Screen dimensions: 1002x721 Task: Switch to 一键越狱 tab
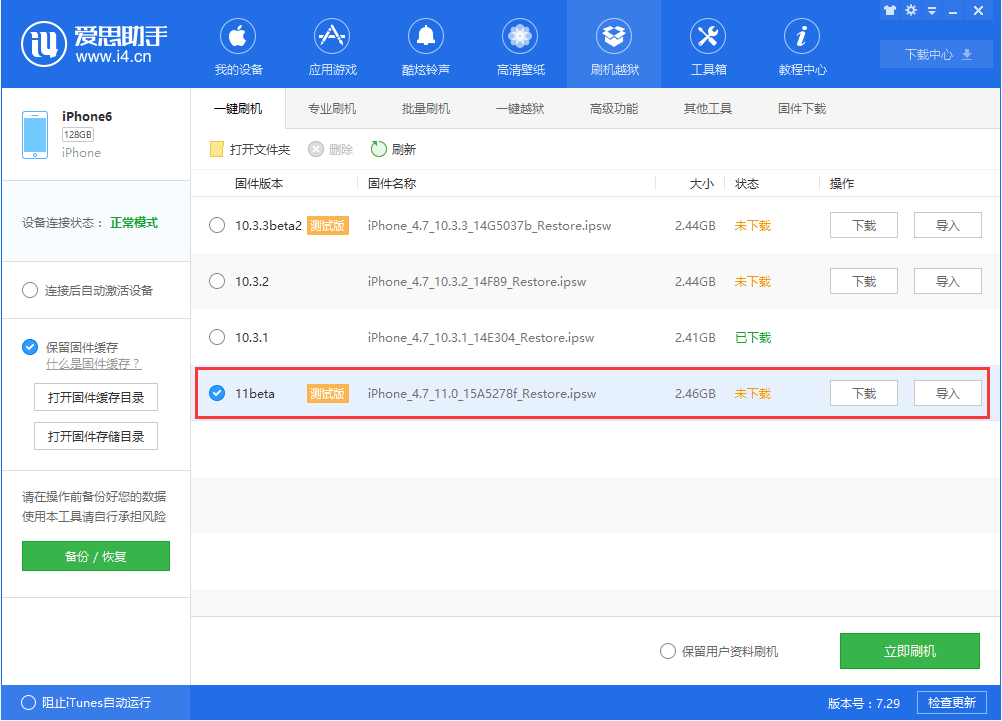pos(520,109)
